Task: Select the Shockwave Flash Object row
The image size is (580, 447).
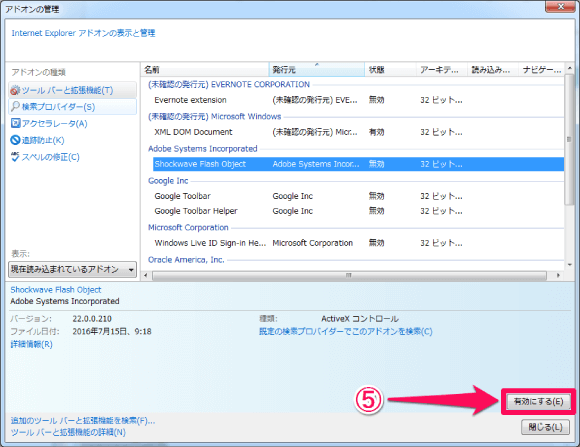Action: tap(358, 164)
